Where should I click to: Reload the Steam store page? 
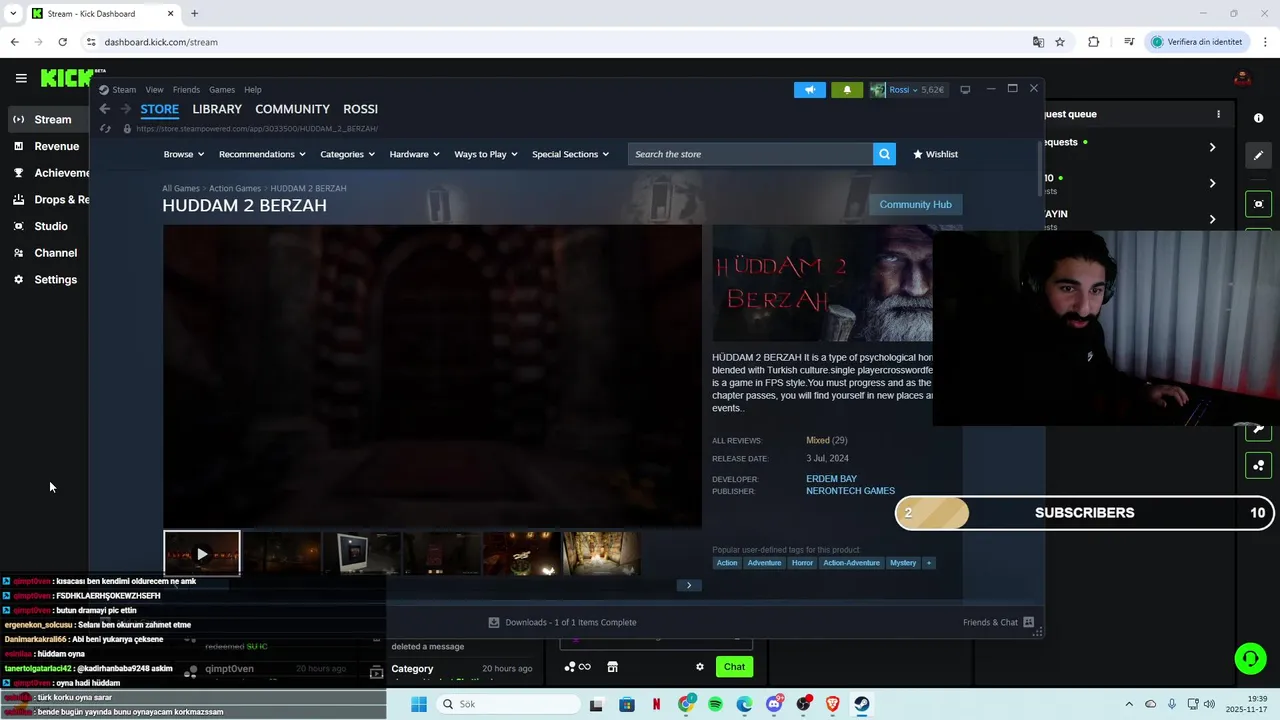click(x=105, y=129)
